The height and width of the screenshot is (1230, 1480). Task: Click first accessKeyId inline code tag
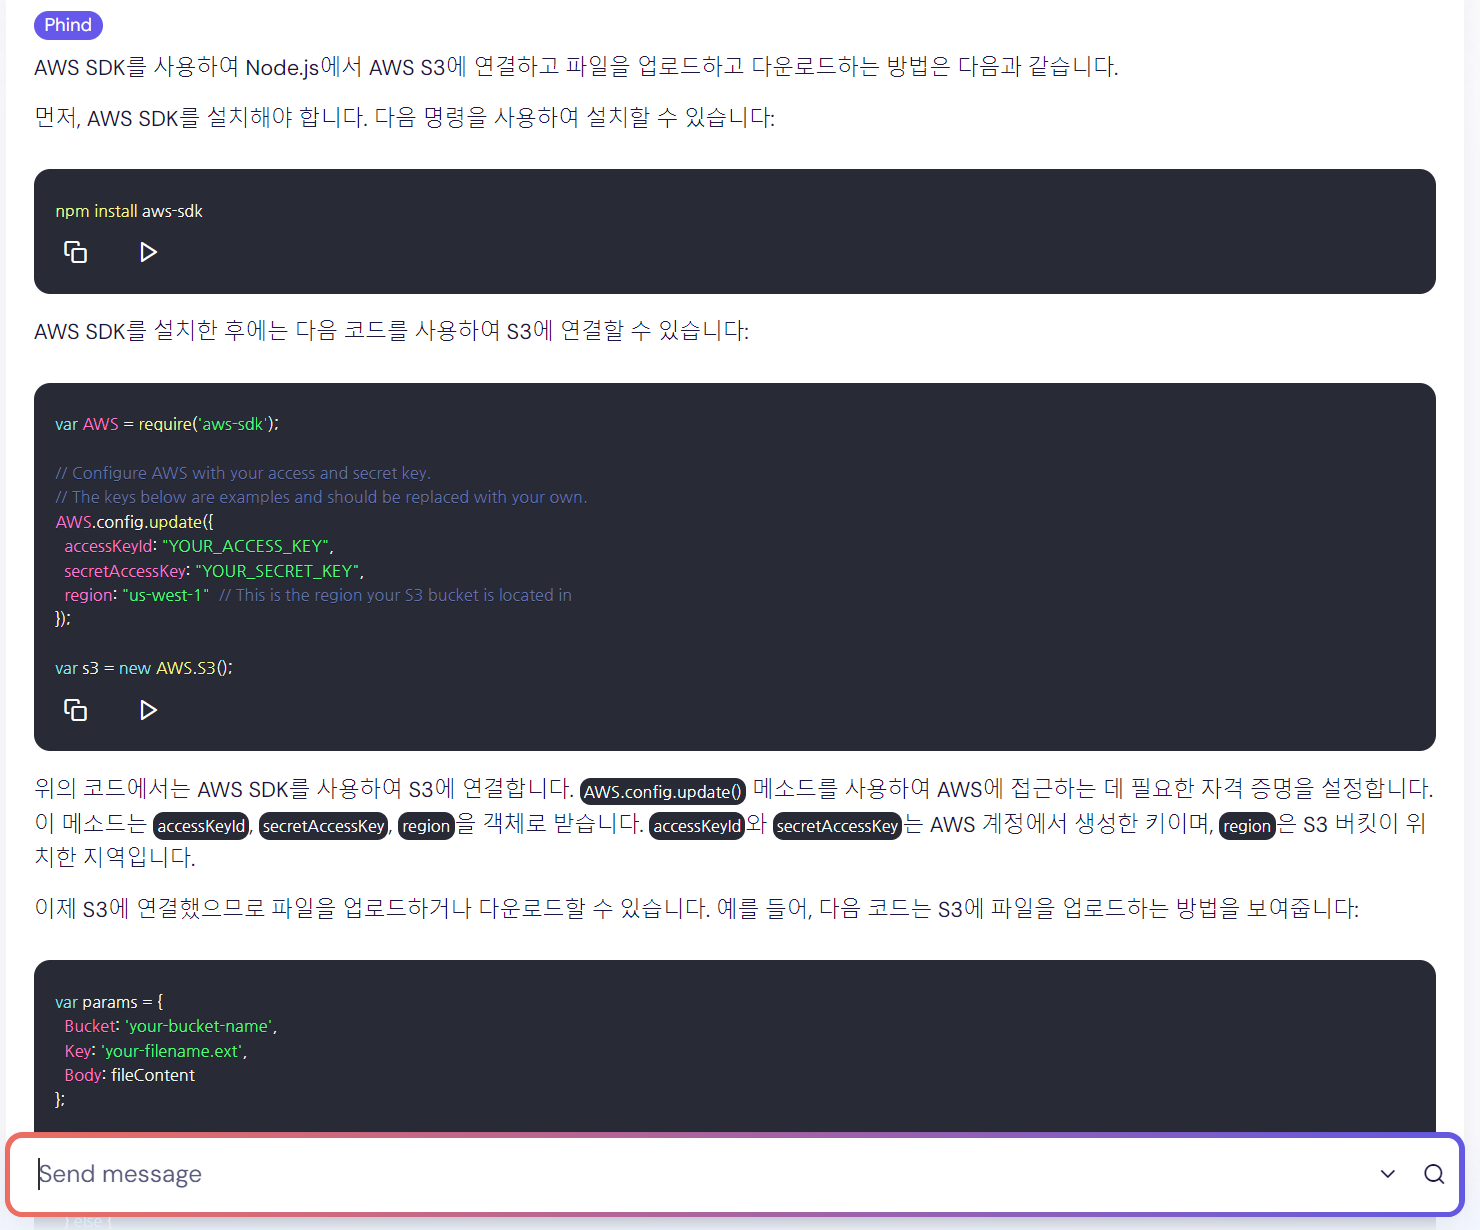201,826
